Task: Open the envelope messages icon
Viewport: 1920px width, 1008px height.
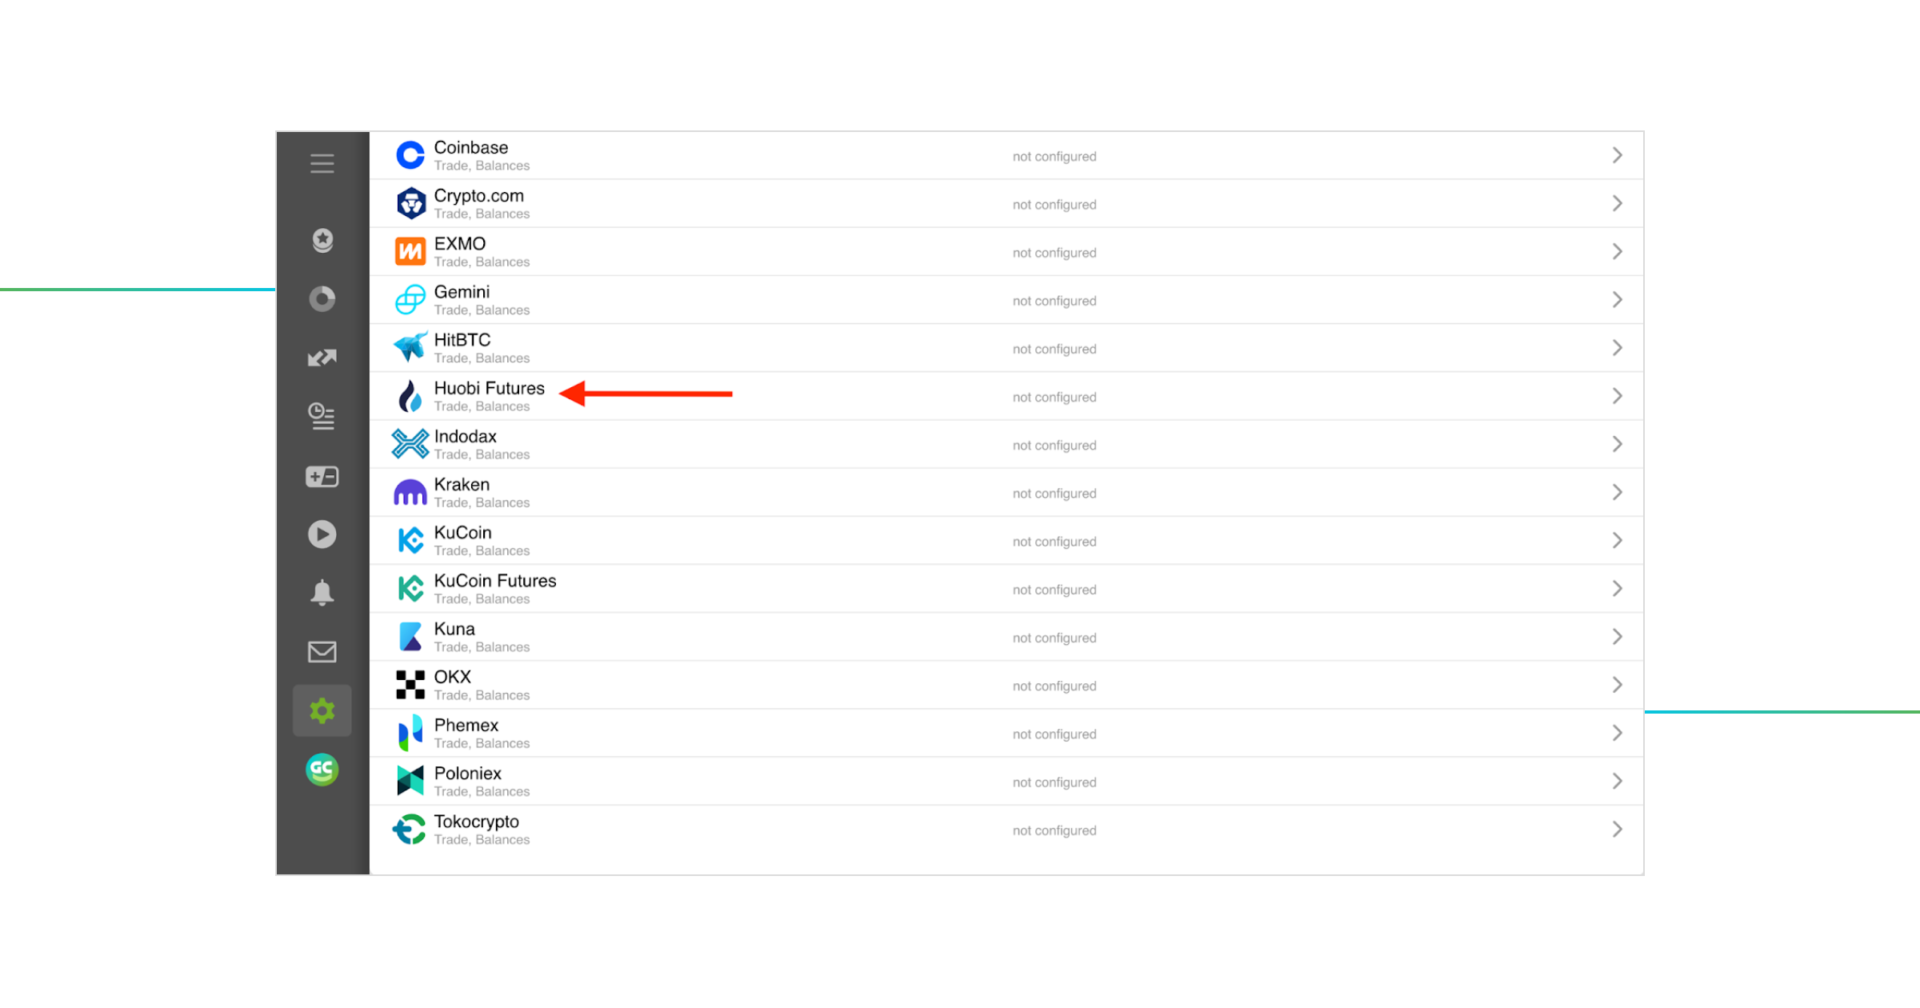Action: pos(322,652)
